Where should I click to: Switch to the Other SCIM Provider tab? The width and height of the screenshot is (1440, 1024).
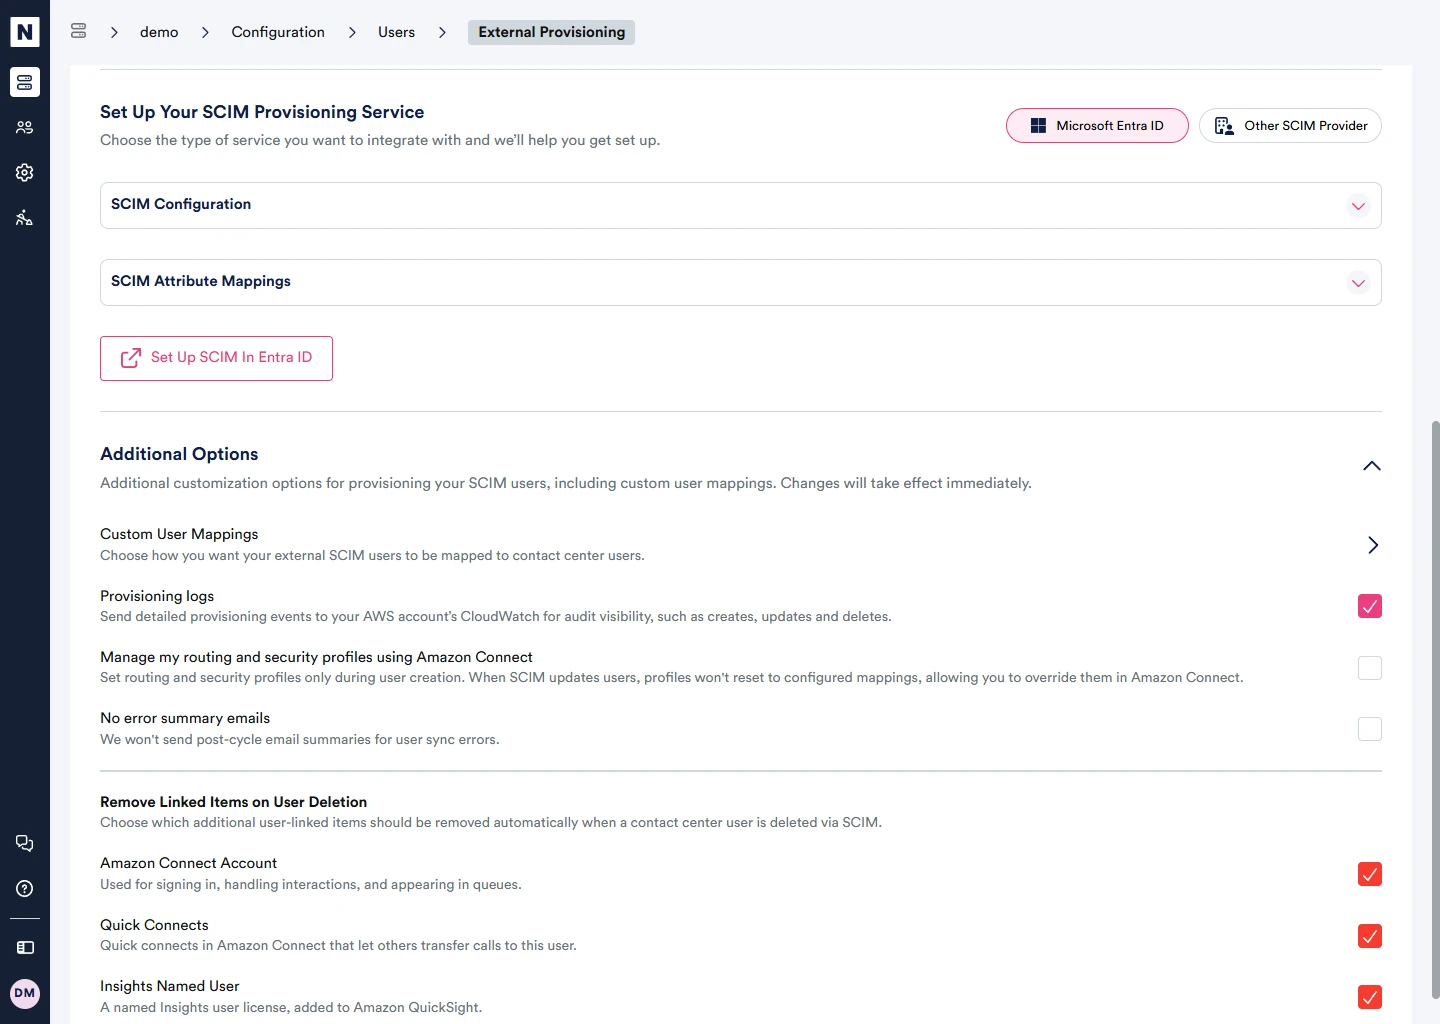1290,125
